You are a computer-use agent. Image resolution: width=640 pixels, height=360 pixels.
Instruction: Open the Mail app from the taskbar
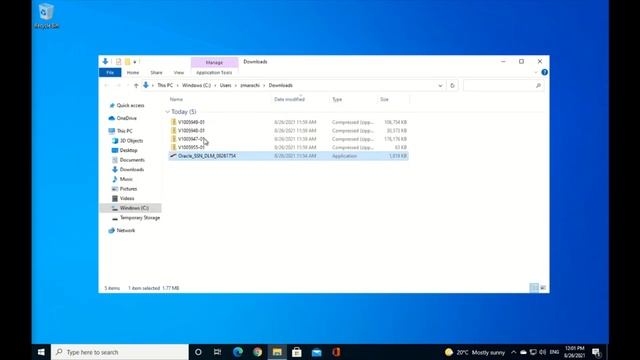(316, 352)
